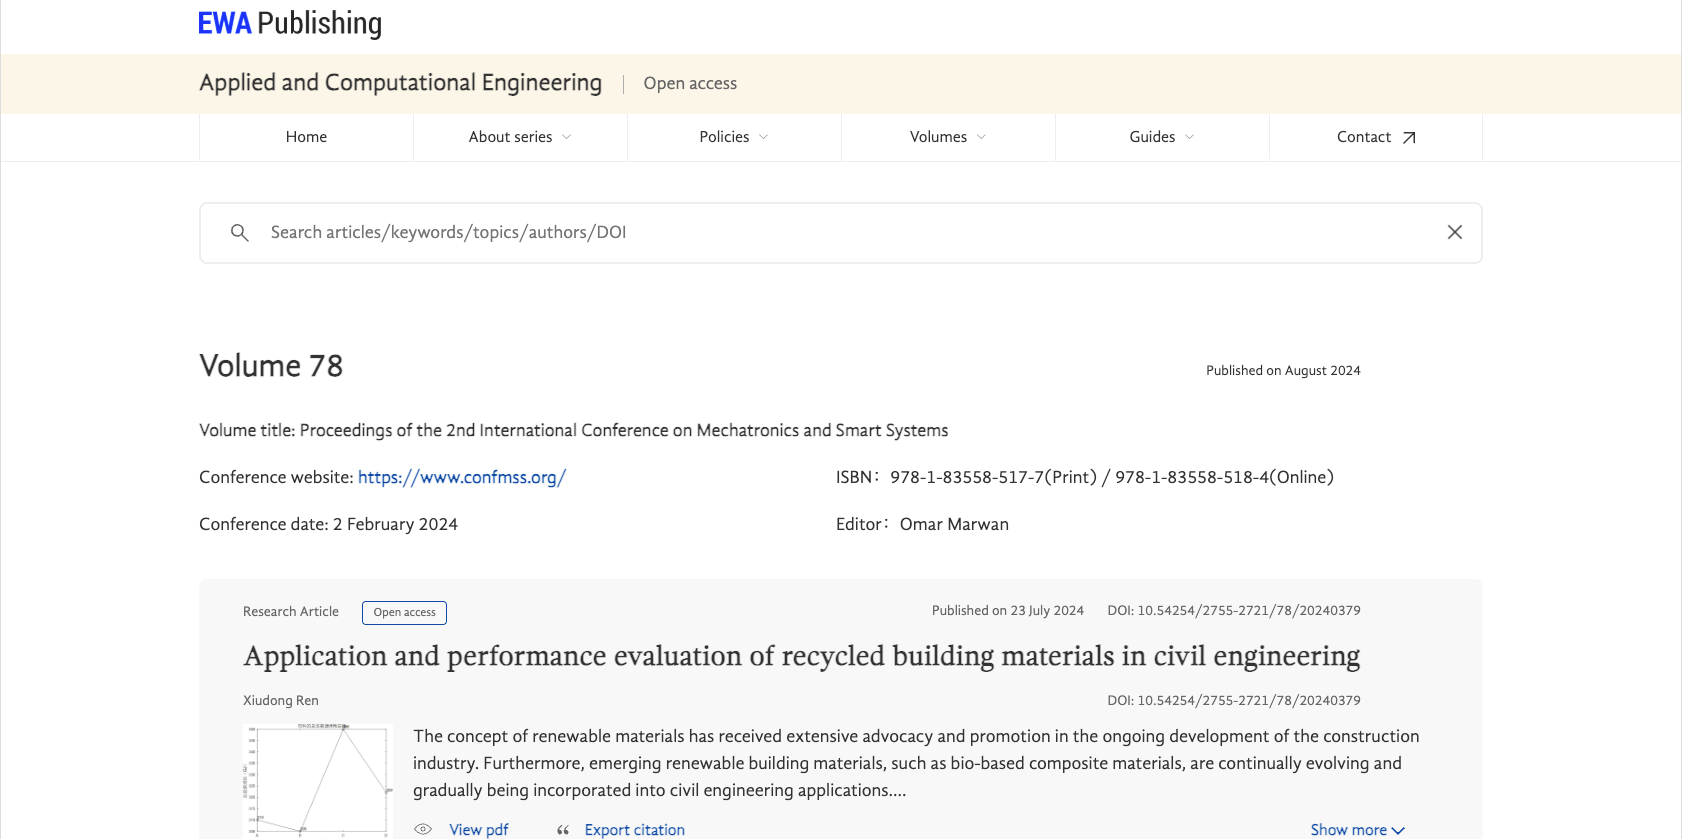Click the article graph thumbnail

point(318,779)
